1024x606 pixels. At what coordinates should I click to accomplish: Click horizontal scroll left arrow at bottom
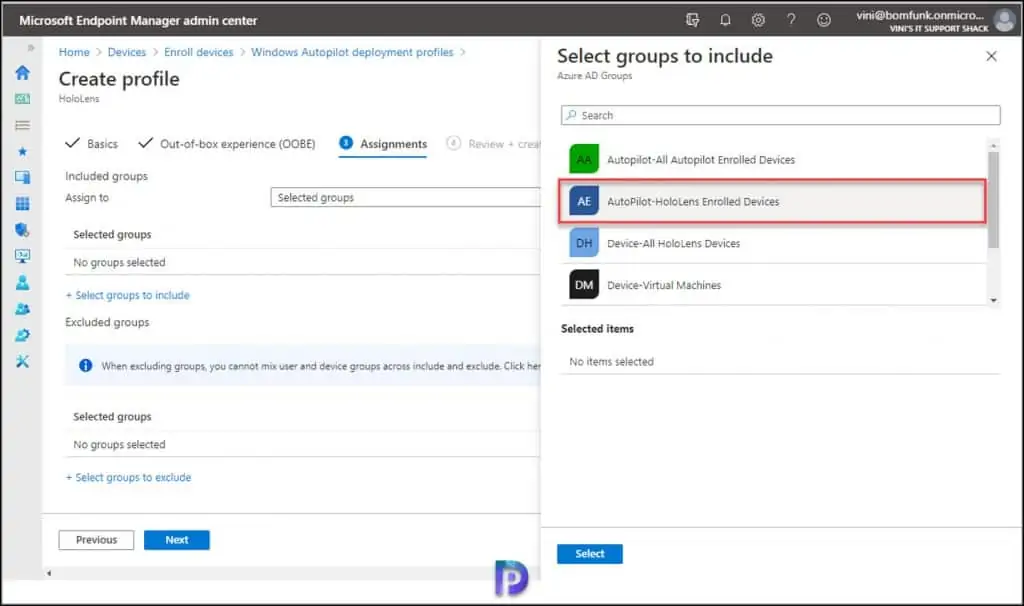[x=49, y=573]
